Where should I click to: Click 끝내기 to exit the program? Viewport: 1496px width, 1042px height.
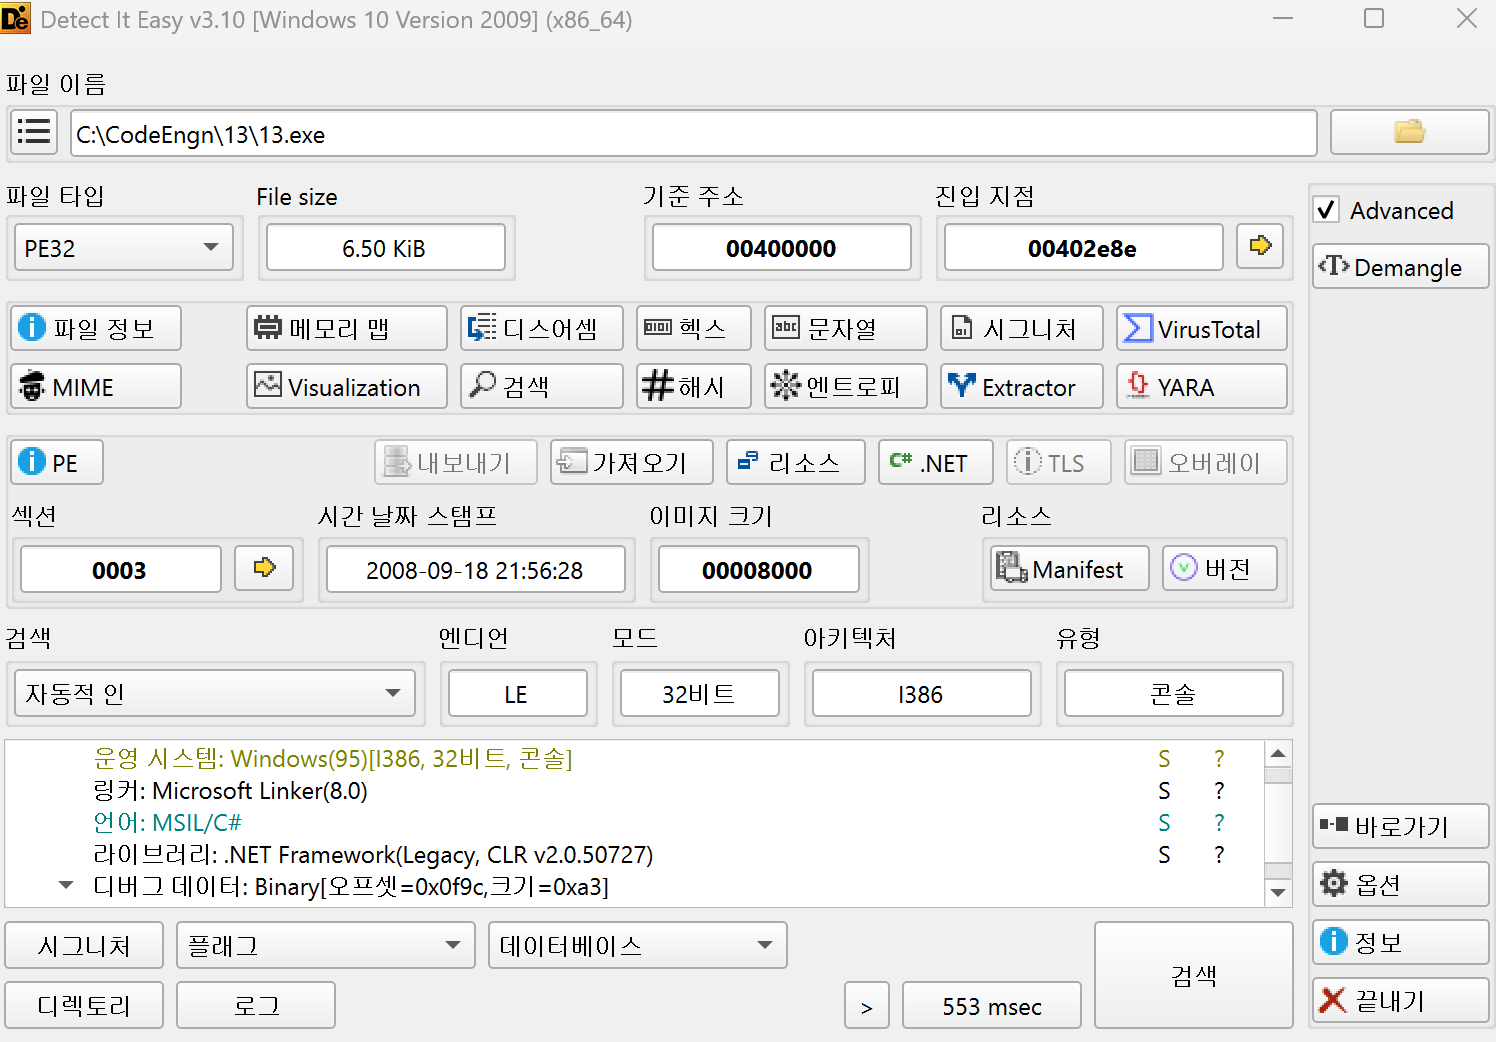[x=1400, y=1000]
